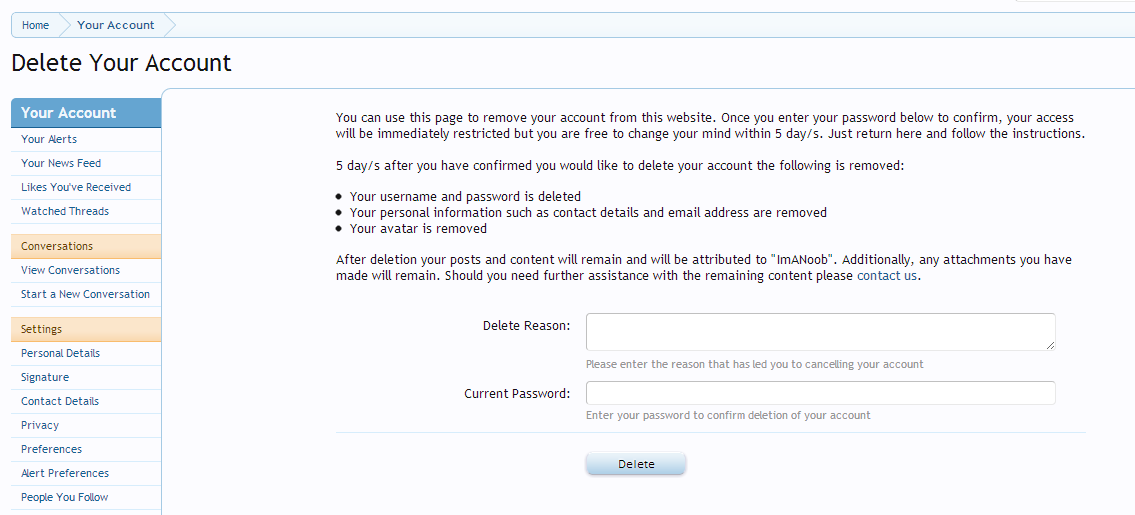Viewport: 1135px width, 515px height.
Task: Open Personal Details settings
Action: point(60,353)
